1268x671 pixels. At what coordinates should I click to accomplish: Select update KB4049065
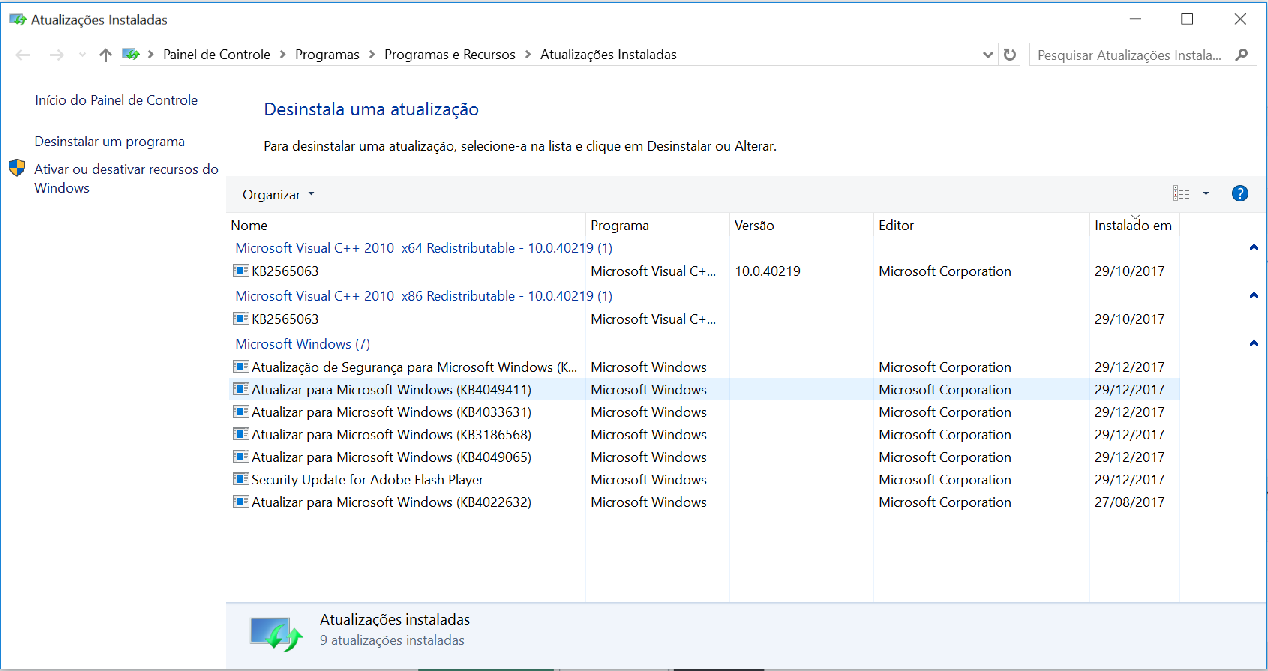point(704,457)
